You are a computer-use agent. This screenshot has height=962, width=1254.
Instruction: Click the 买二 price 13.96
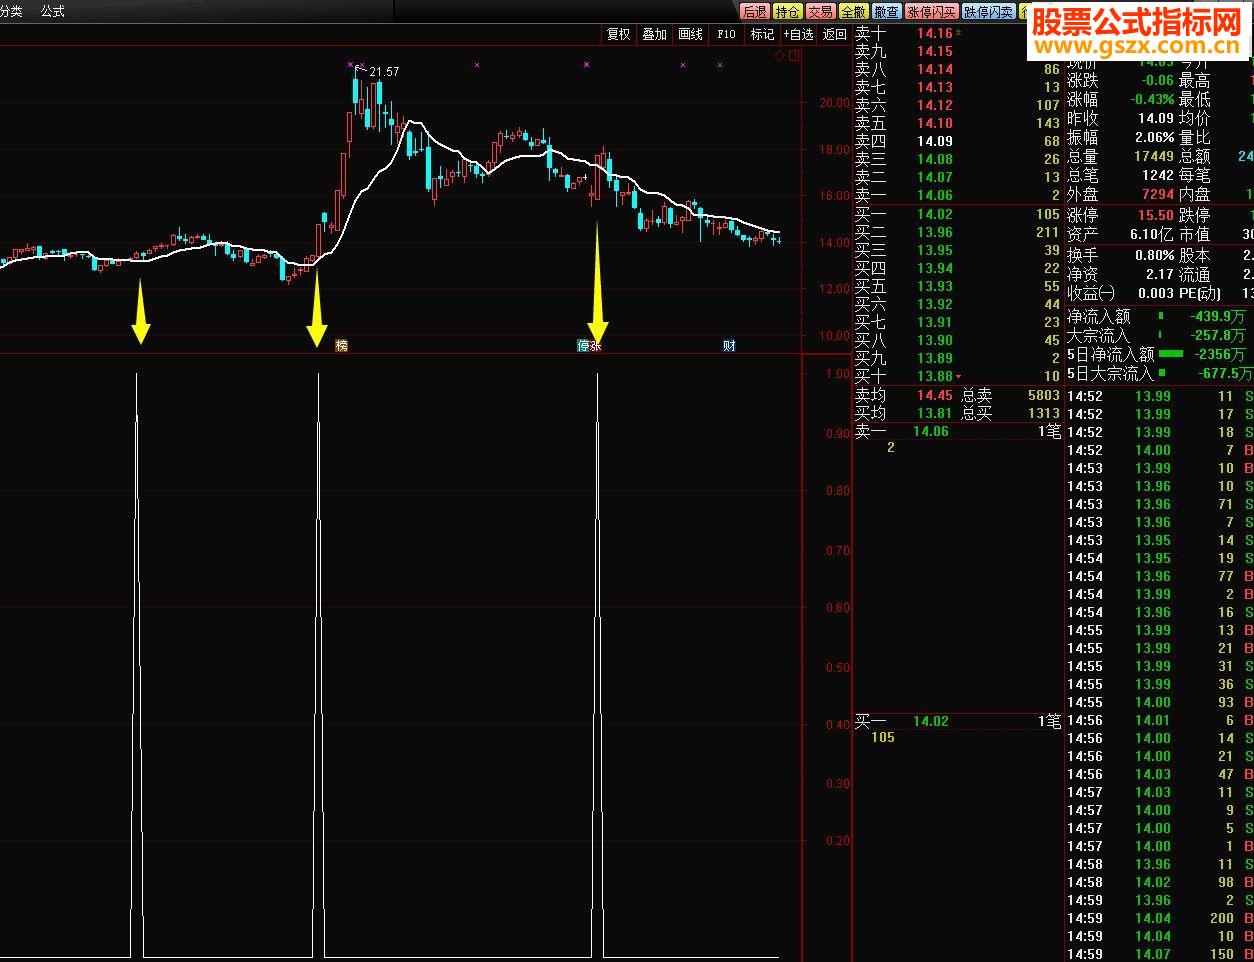tap(935, 232)
